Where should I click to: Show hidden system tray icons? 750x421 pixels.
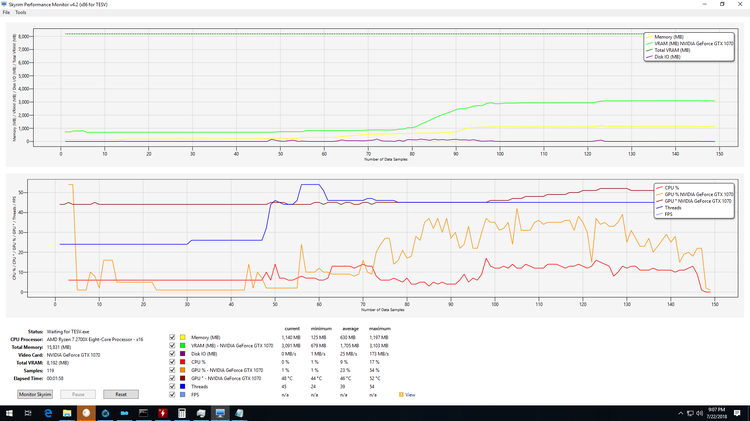(681, 413)
